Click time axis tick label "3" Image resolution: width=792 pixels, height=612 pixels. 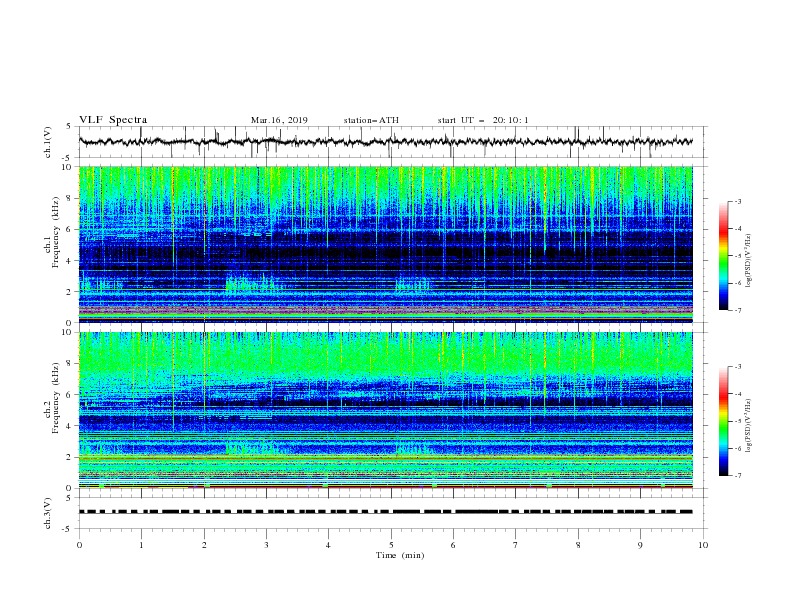click(x=266, y=545)
